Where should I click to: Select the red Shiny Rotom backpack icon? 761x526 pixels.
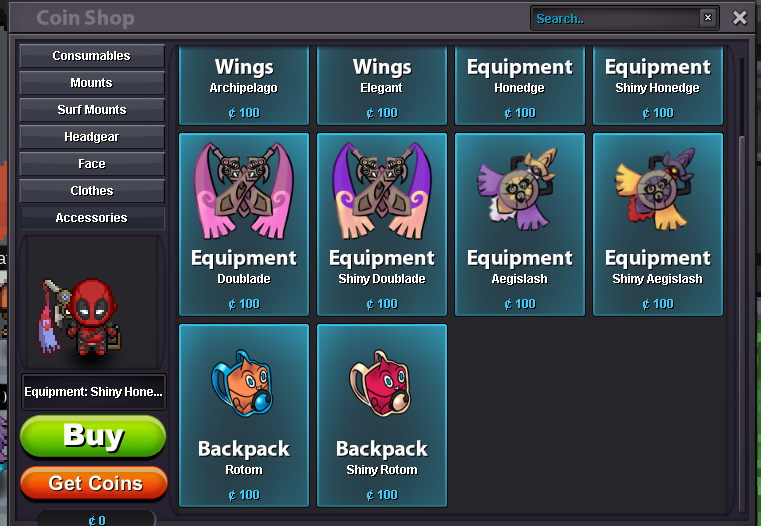(380, 383)
